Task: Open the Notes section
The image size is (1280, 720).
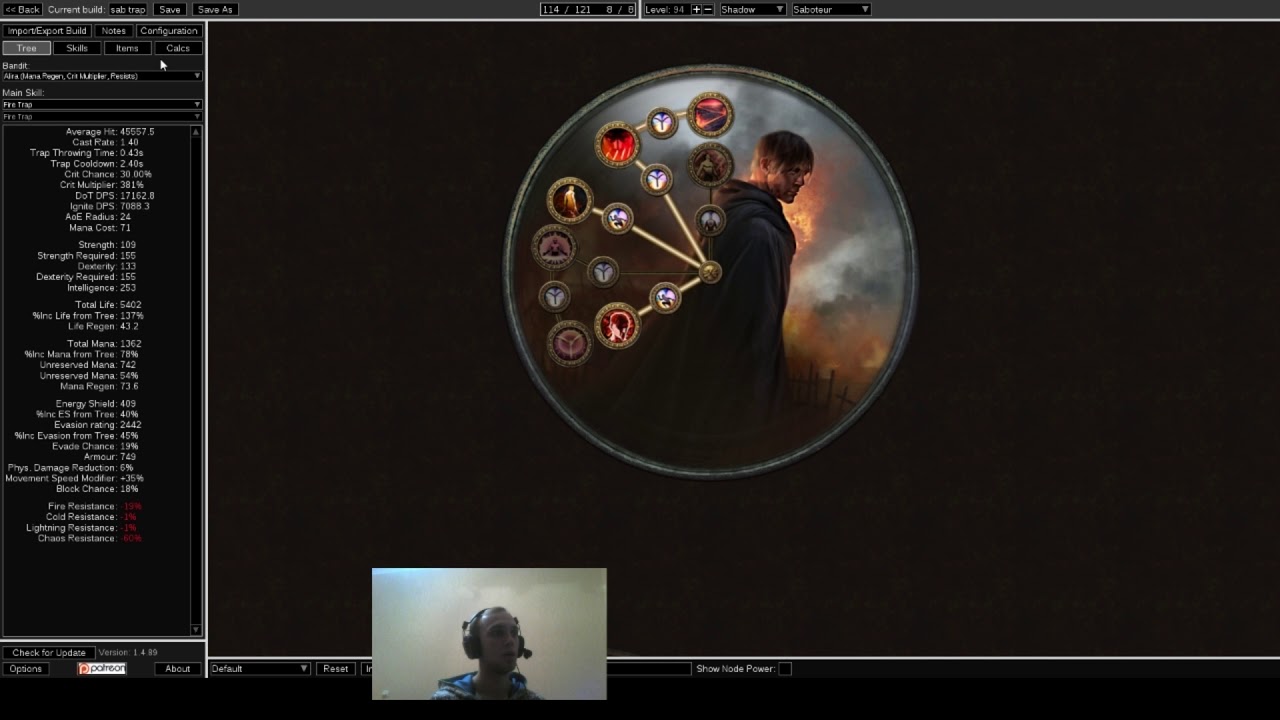Action: point(114,31)
